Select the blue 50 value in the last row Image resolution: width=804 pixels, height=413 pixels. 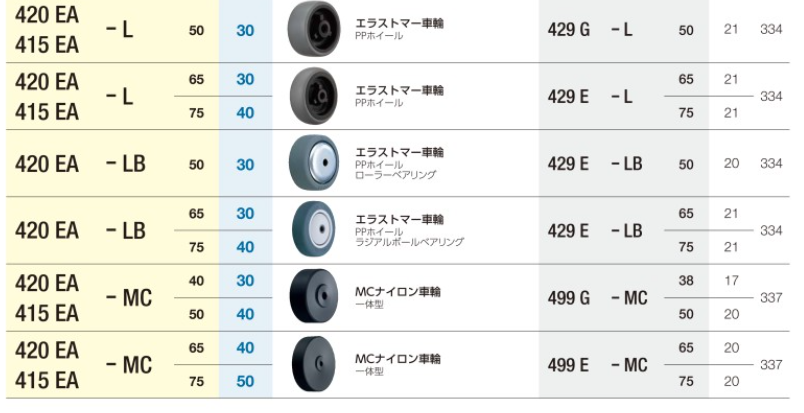[x=245, y=381]
